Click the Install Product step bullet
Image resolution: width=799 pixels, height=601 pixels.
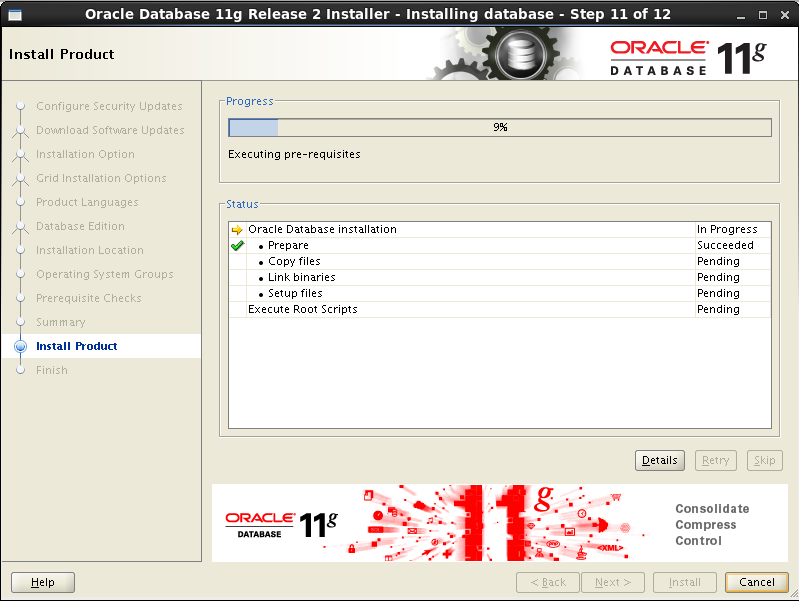pos(20,346)
